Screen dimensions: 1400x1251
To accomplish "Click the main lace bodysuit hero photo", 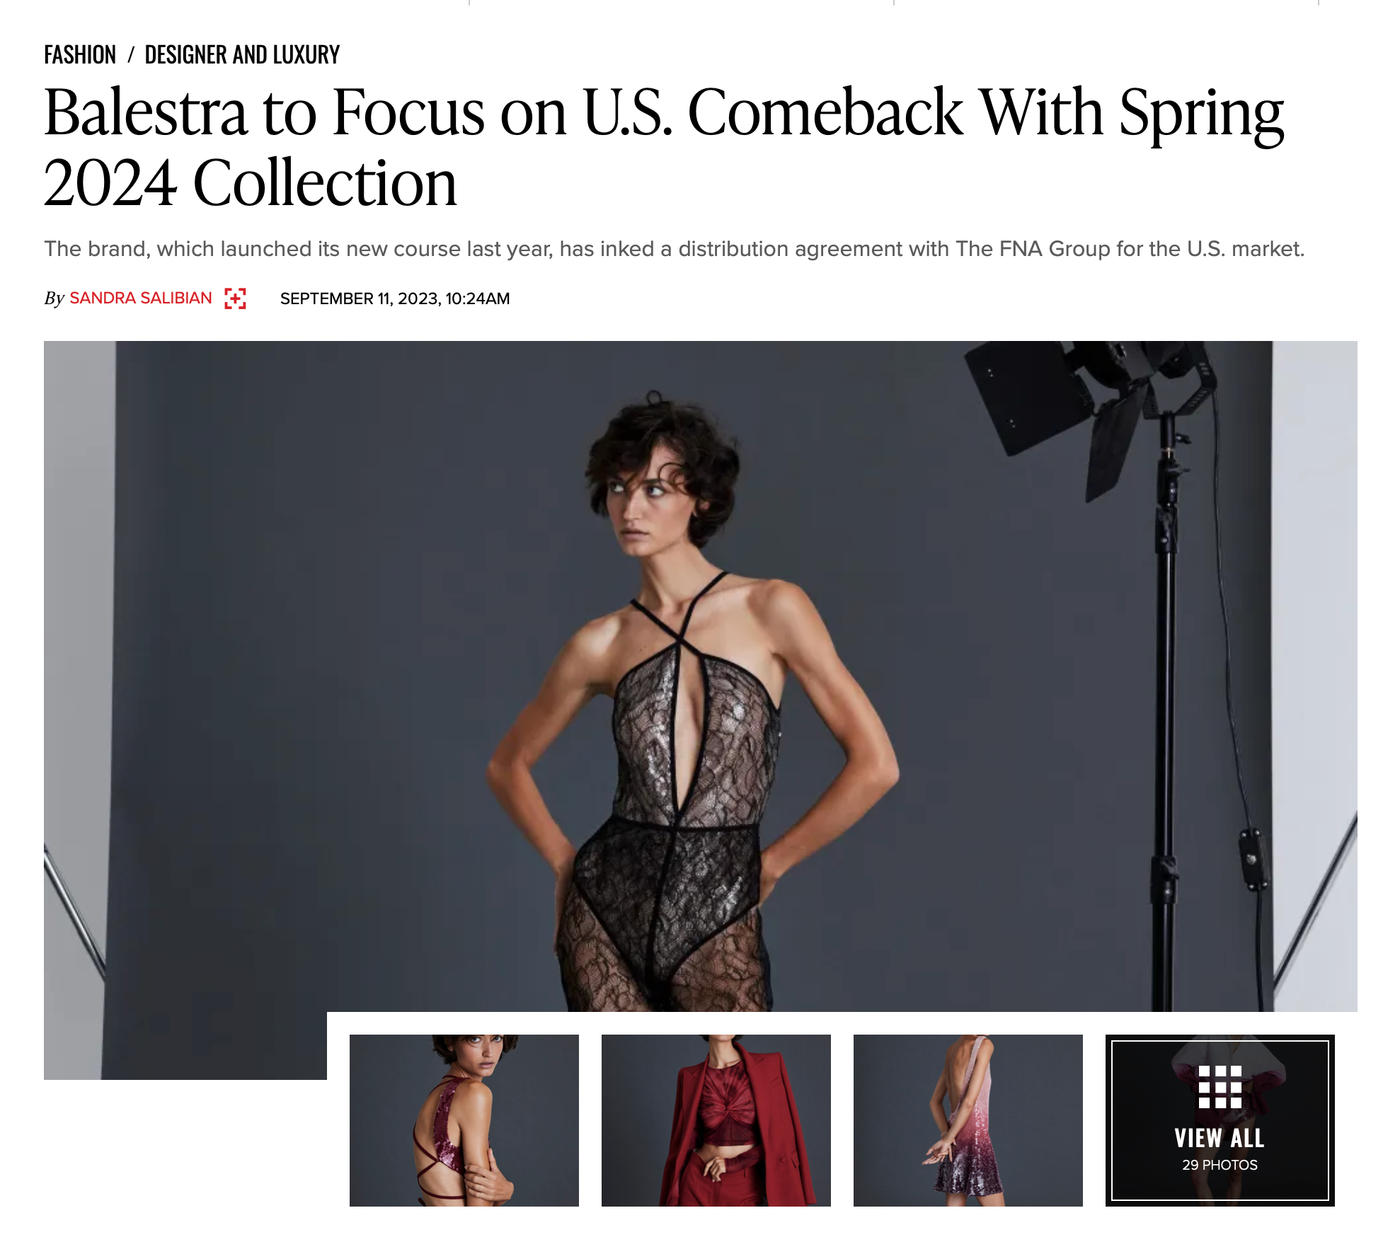I will [700, 676].
